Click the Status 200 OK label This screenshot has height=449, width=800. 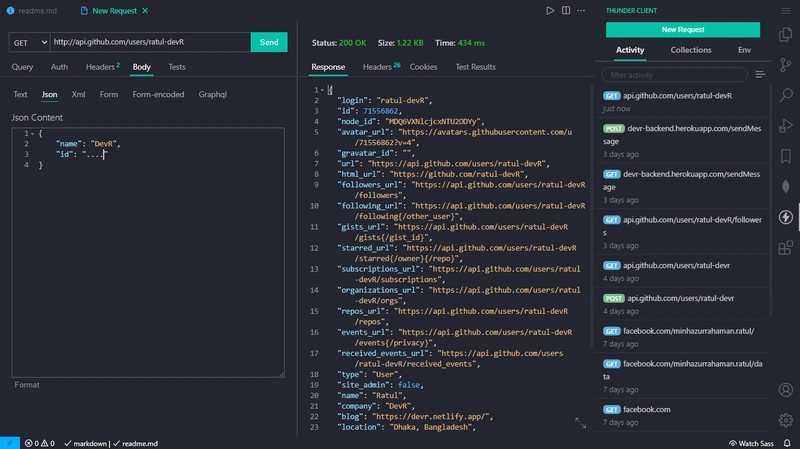click(x=339, y=43)
